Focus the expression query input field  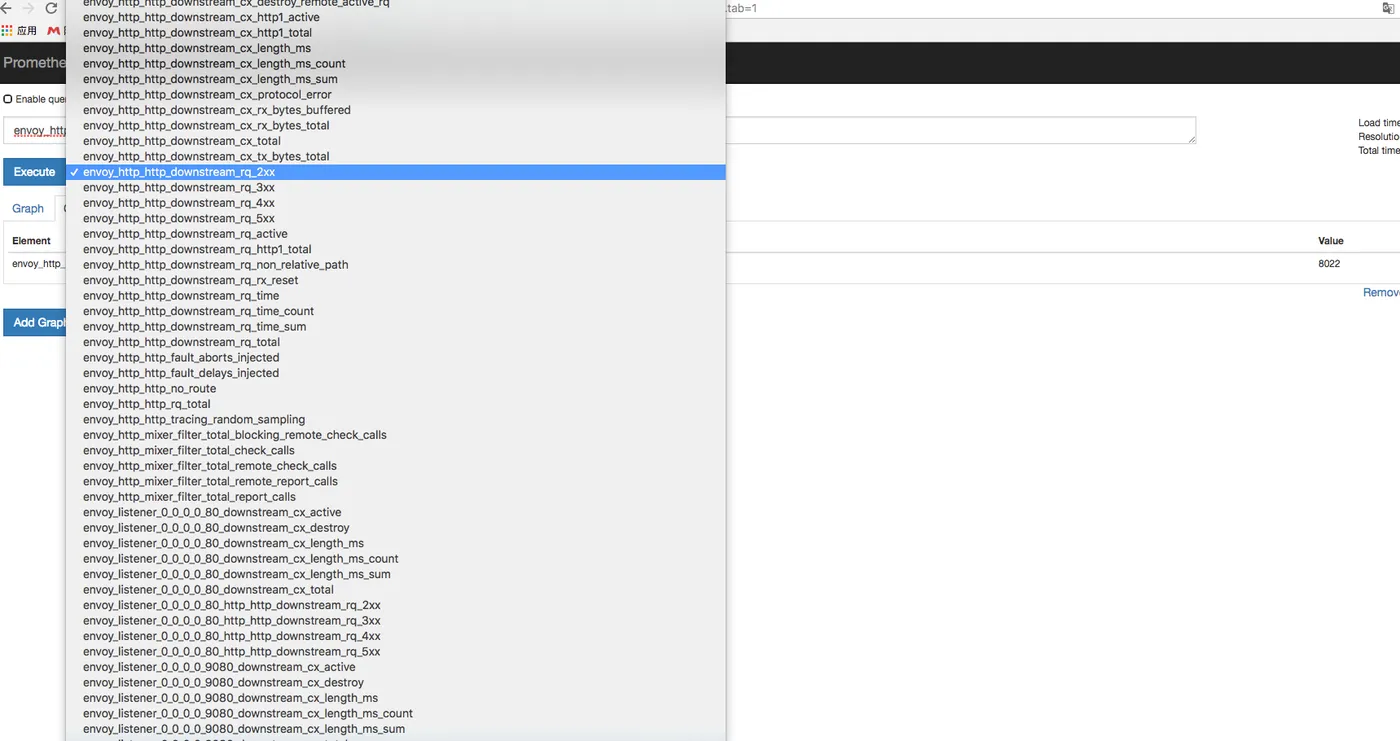pyautogui.click(x=600, y=131)
